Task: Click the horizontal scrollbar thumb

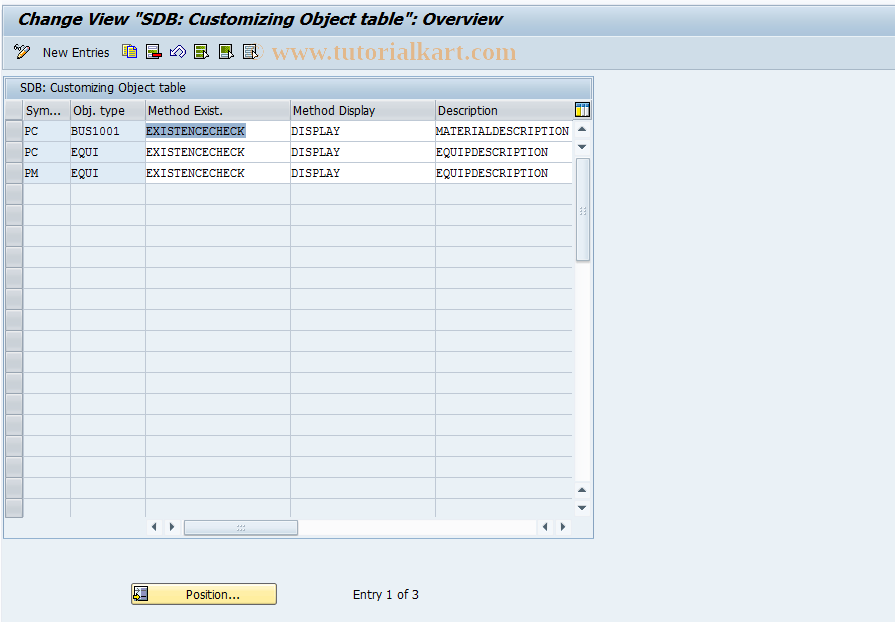Action: tap(241, 528)
